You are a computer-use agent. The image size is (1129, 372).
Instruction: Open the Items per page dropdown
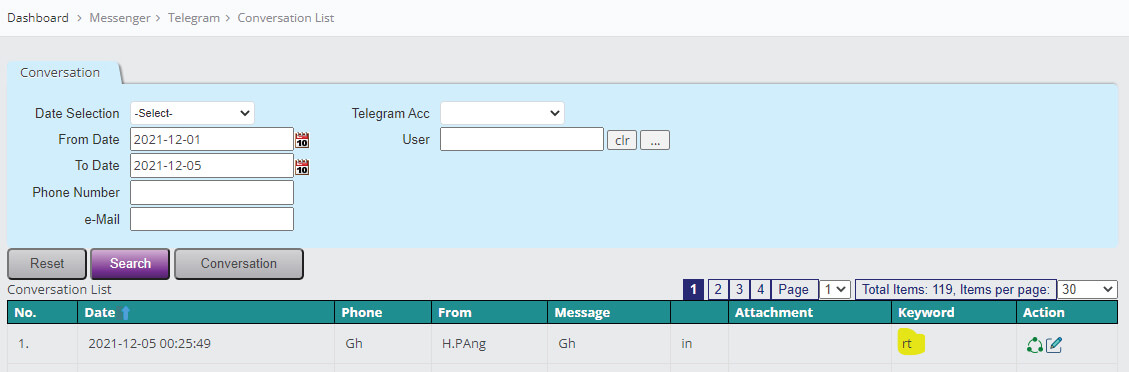point(1087,289)
